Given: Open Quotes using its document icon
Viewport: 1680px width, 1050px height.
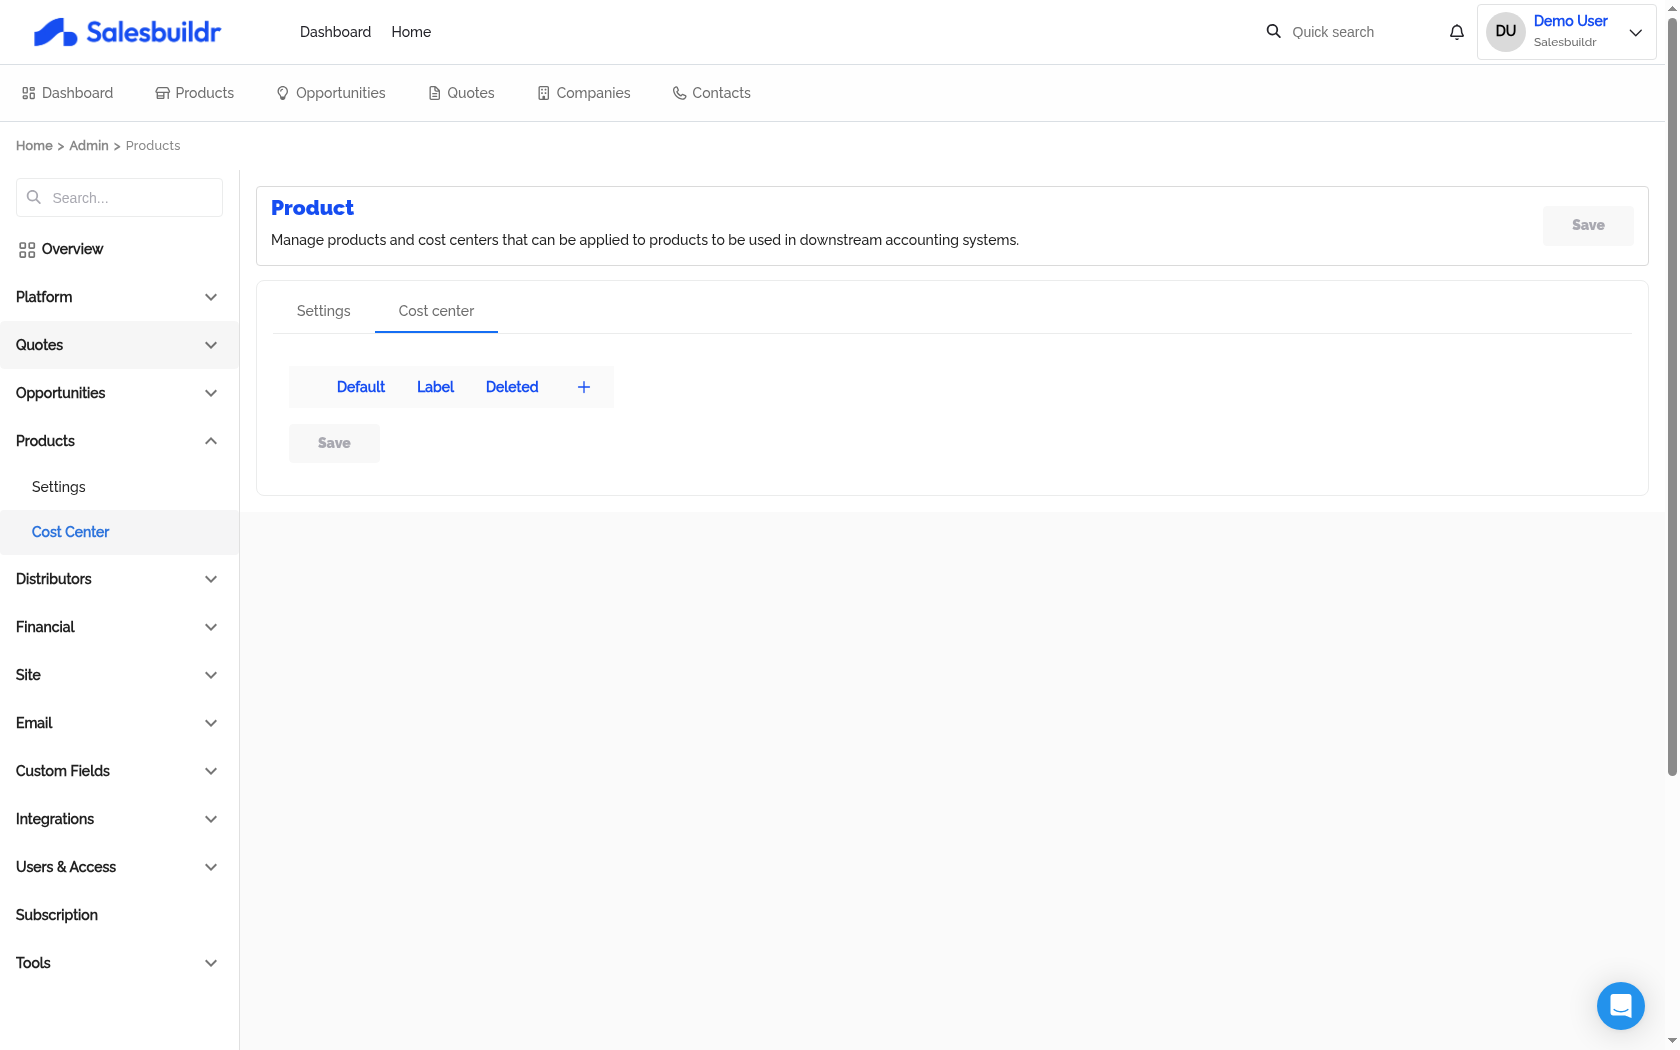Looking at the screenshot, I should click(x=432, y=92).
